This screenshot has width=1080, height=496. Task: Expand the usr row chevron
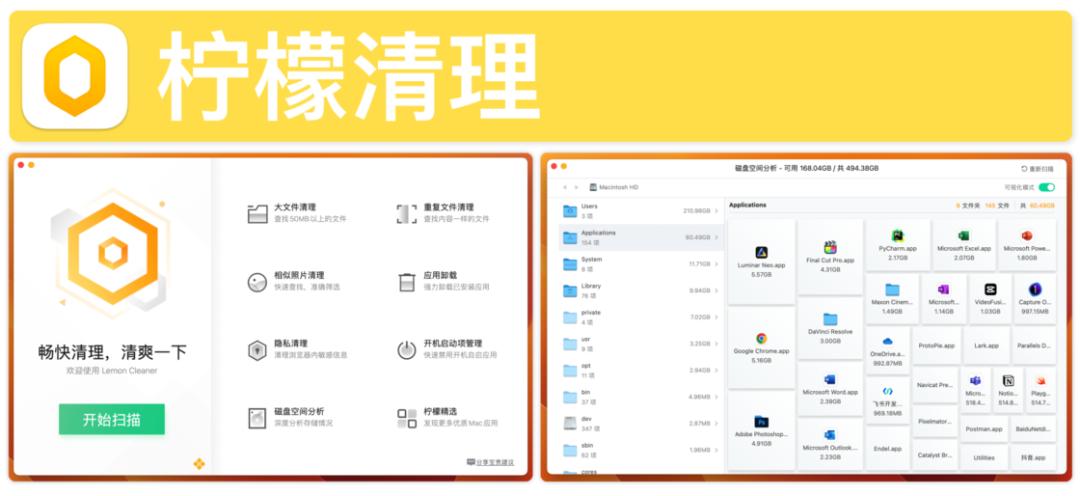tap(717, 344)
